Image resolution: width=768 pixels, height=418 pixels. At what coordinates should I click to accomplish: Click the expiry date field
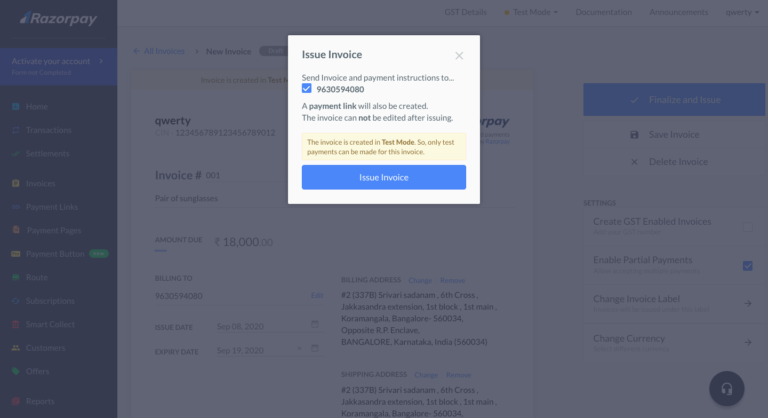[258, 351]
